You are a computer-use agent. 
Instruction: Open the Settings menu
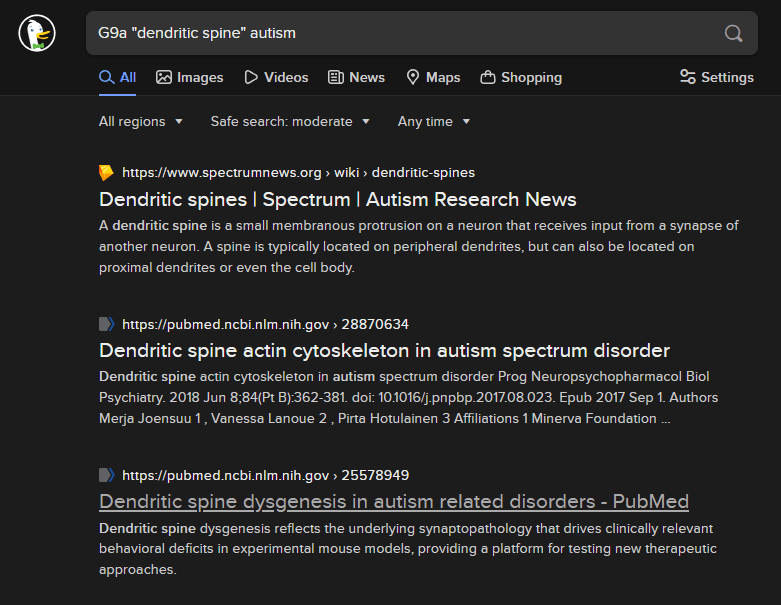(716, 77)
